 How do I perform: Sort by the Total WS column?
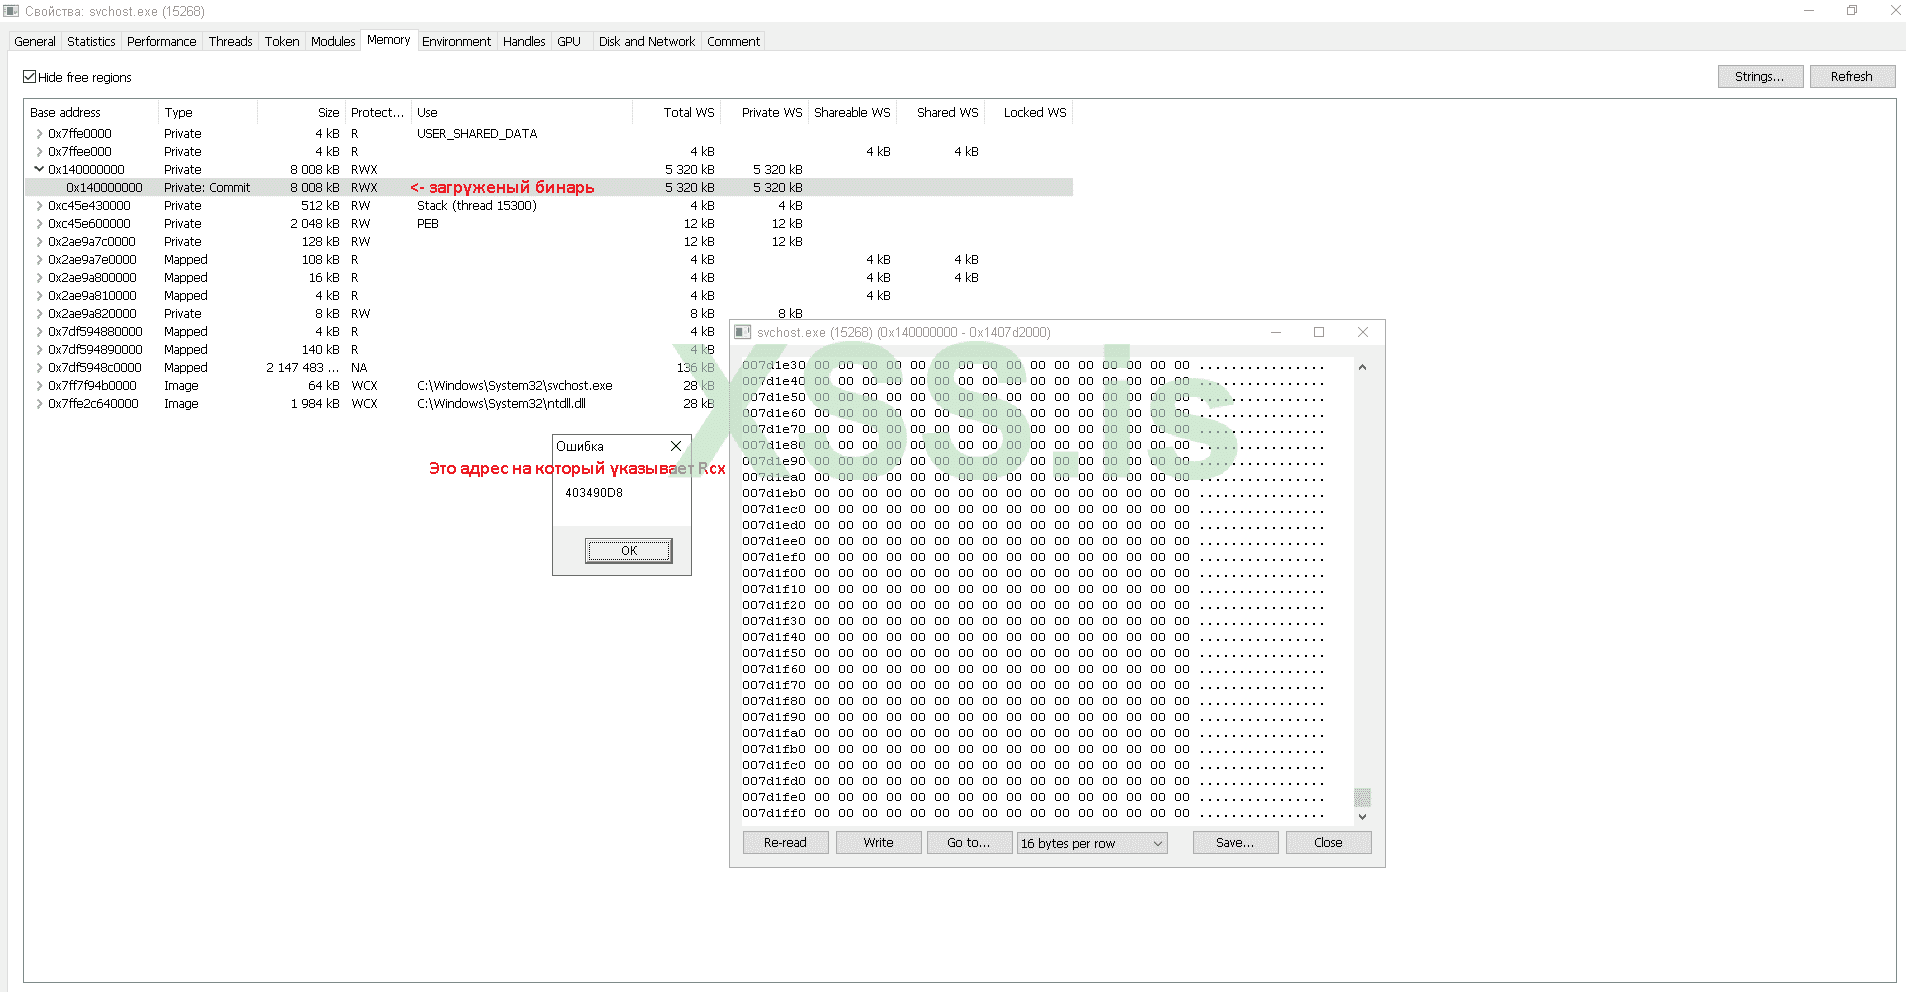coord(676,113)
